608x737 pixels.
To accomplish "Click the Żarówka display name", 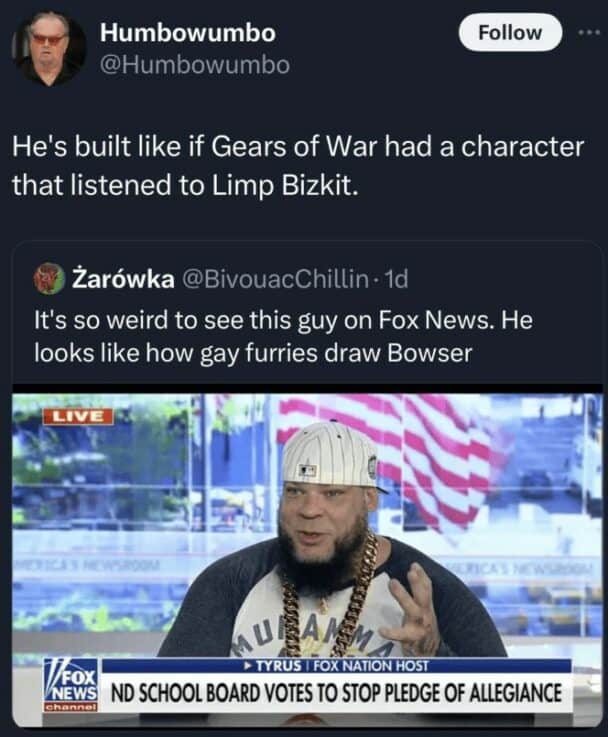I will click(123, 279).
